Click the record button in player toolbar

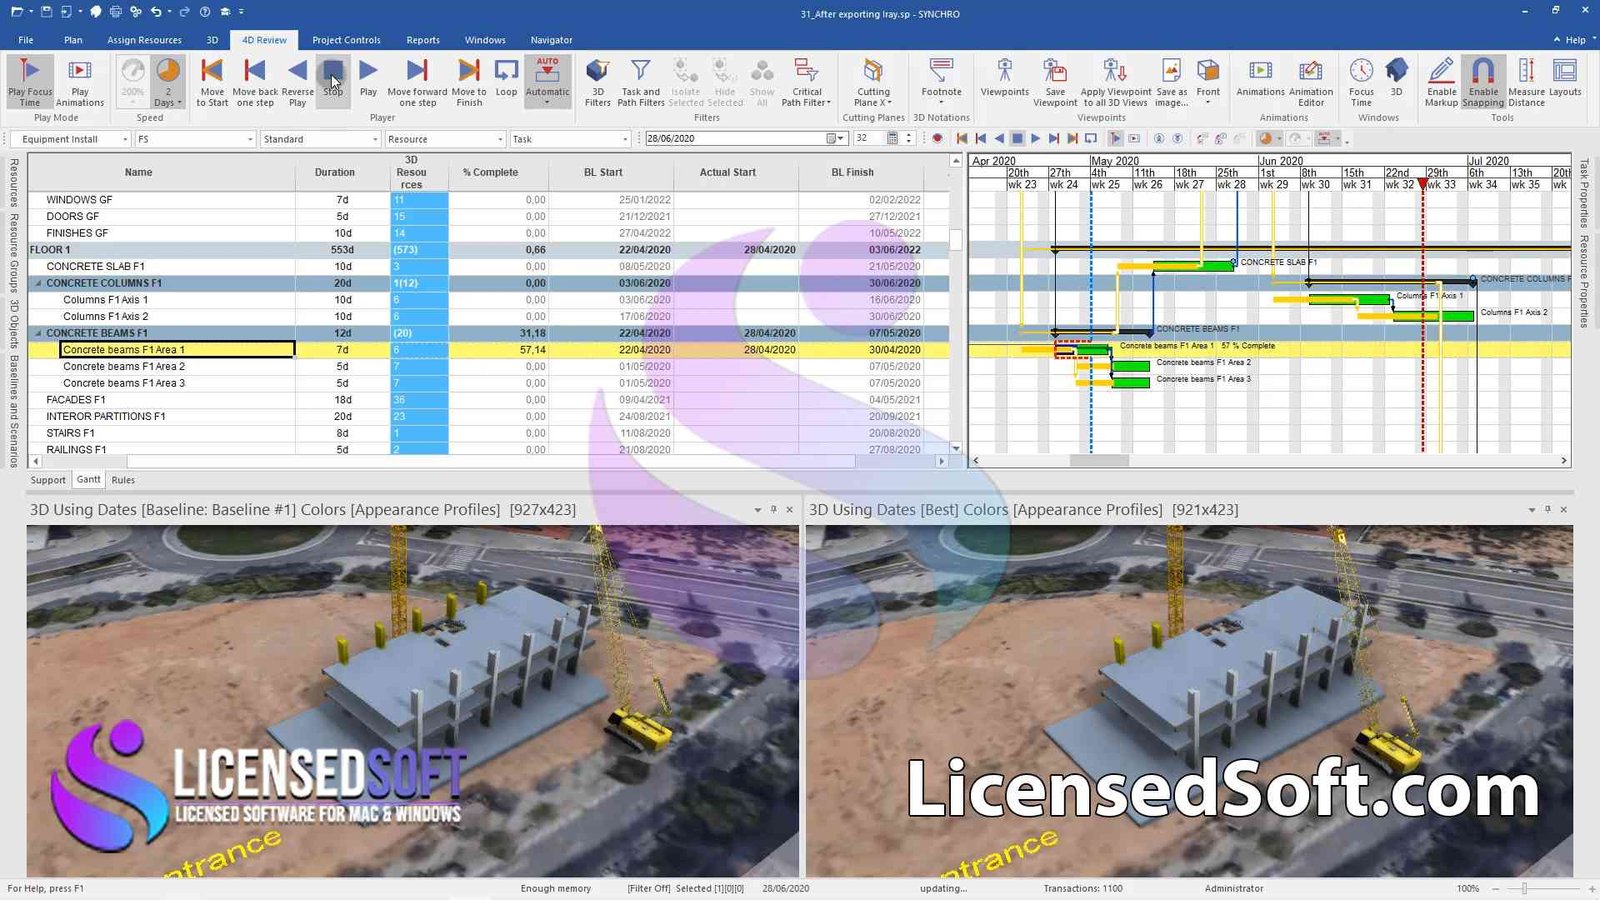pyautogui.click(x=937, y=139)
